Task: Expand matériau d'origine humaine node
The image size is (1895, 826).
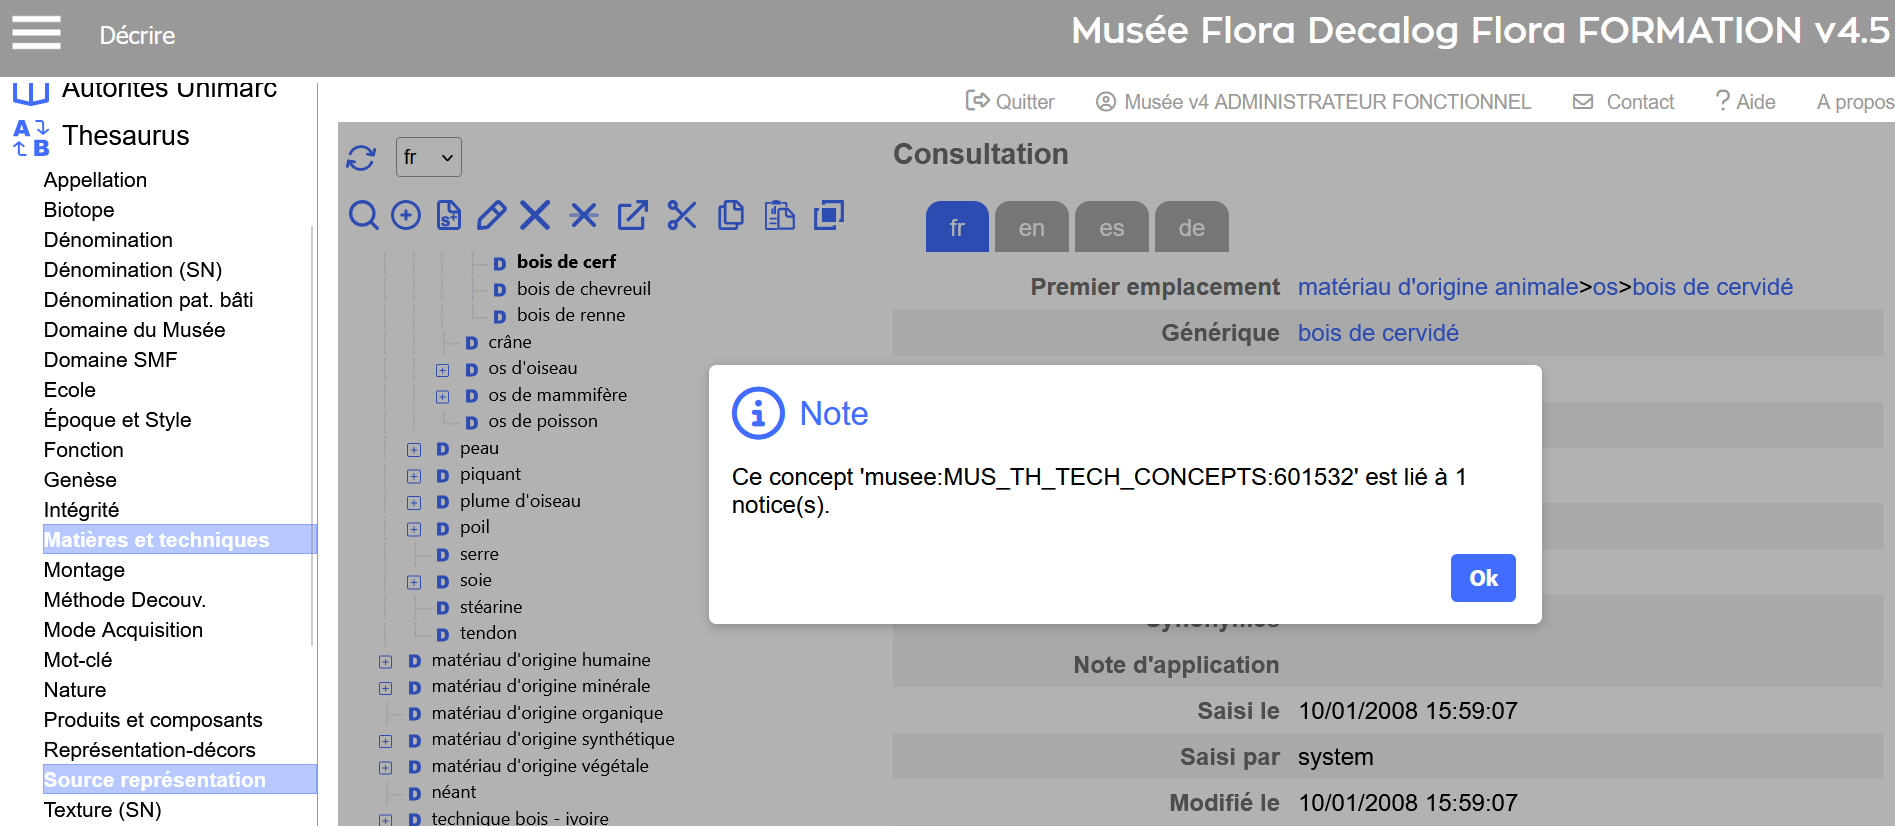Action: tap(386, 662)
